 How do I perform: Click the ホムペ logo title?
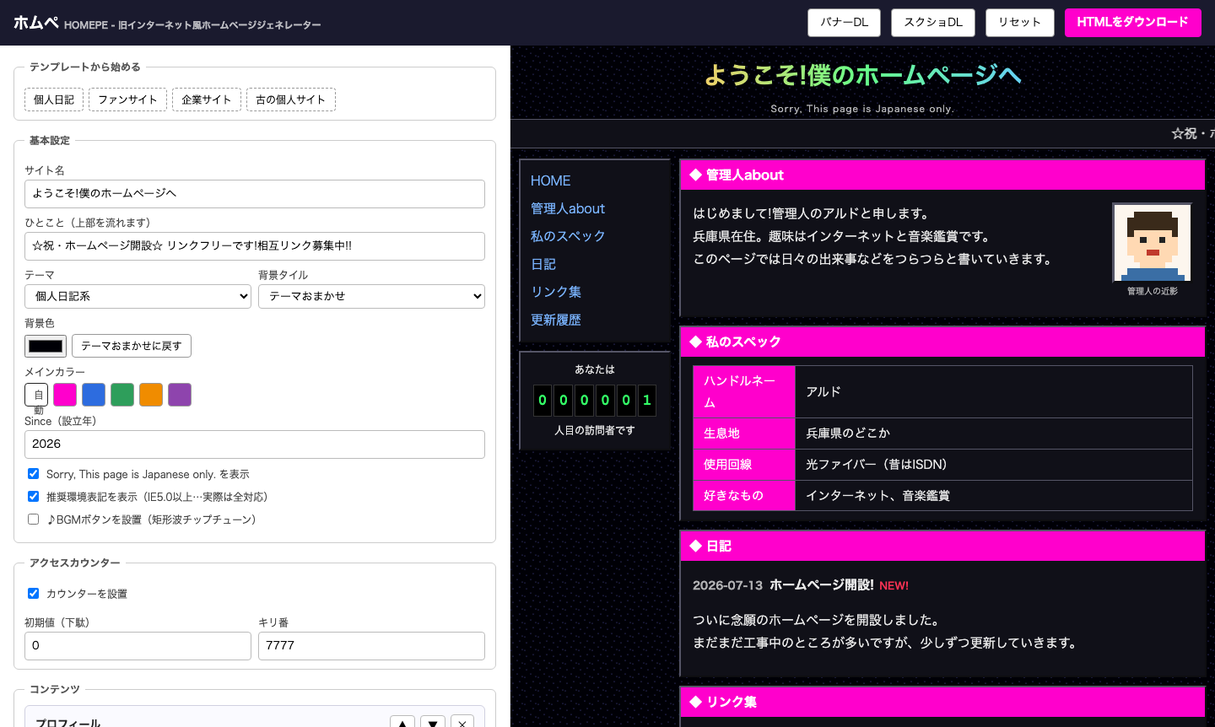coord(36,22)
